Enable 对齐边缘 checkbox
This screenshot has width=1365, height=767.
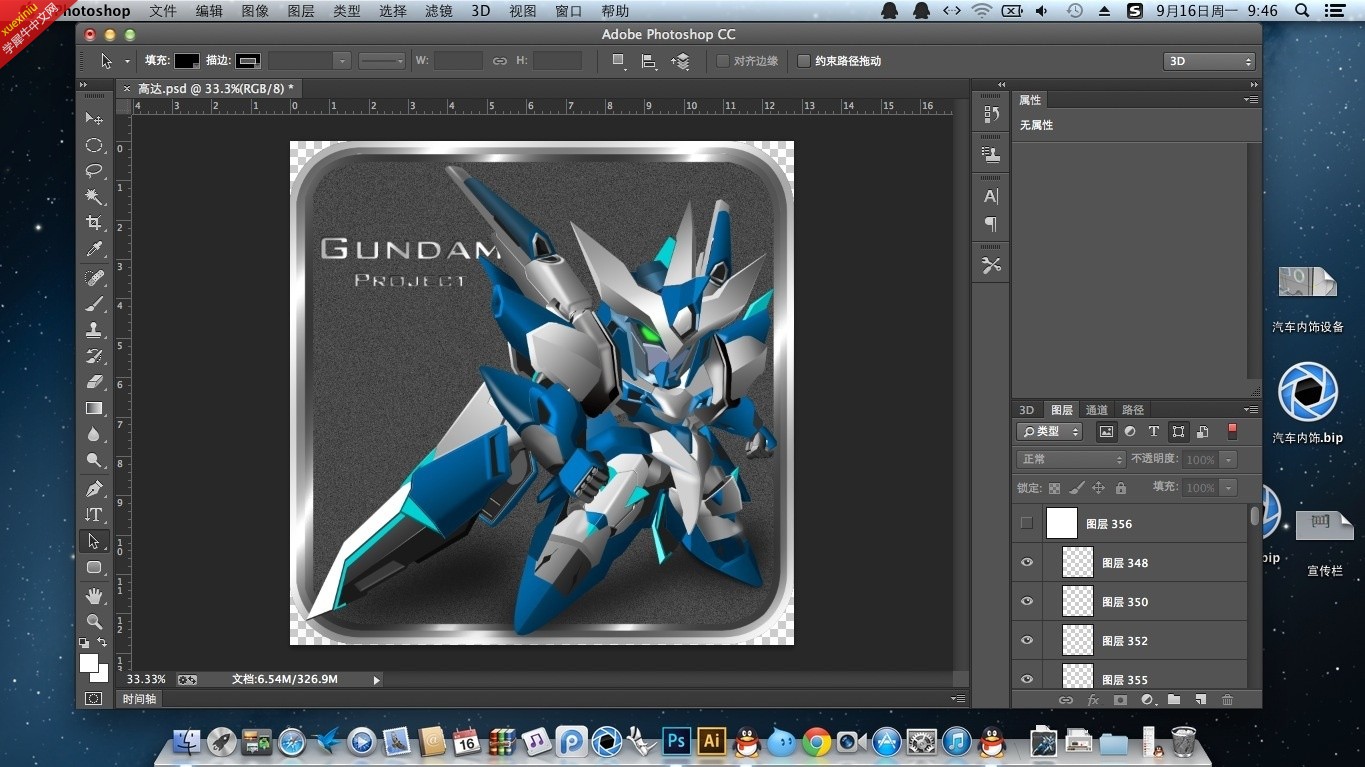coord(723,61)
